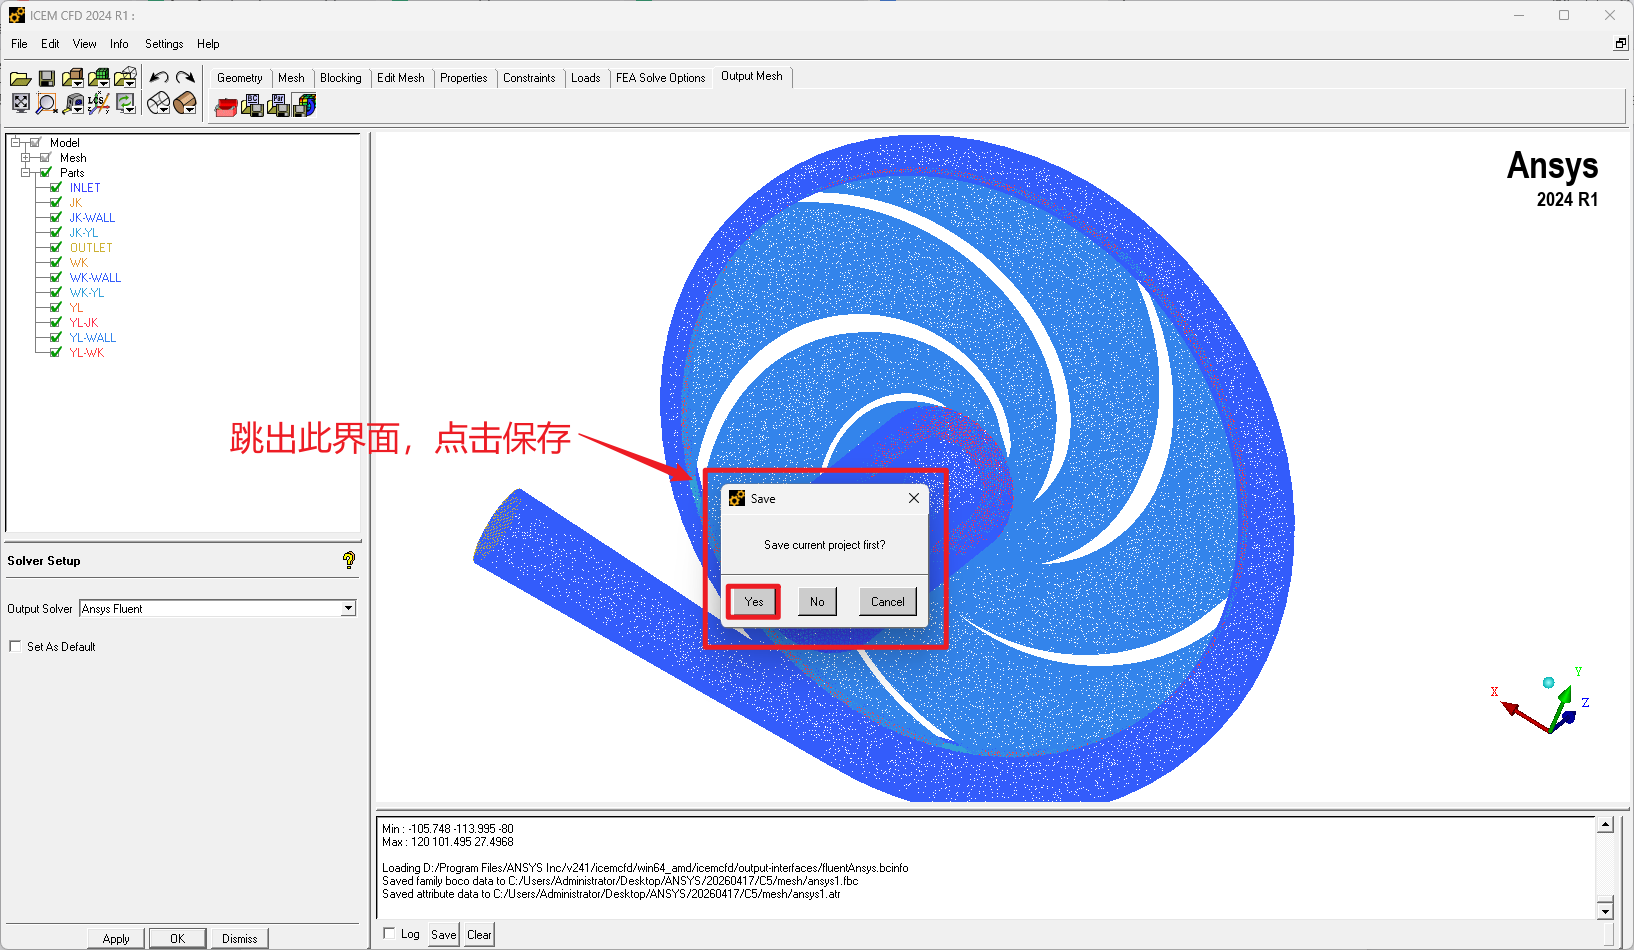Screen dimensions: 1634x950
Task: Open the Mesh file icon with green grid
Action: coord(98,78)
